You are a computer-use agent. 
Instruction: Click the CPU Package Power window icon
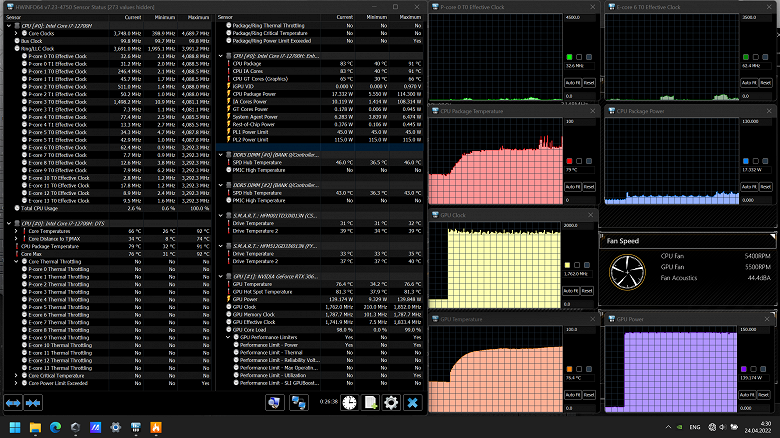(611, 111)
